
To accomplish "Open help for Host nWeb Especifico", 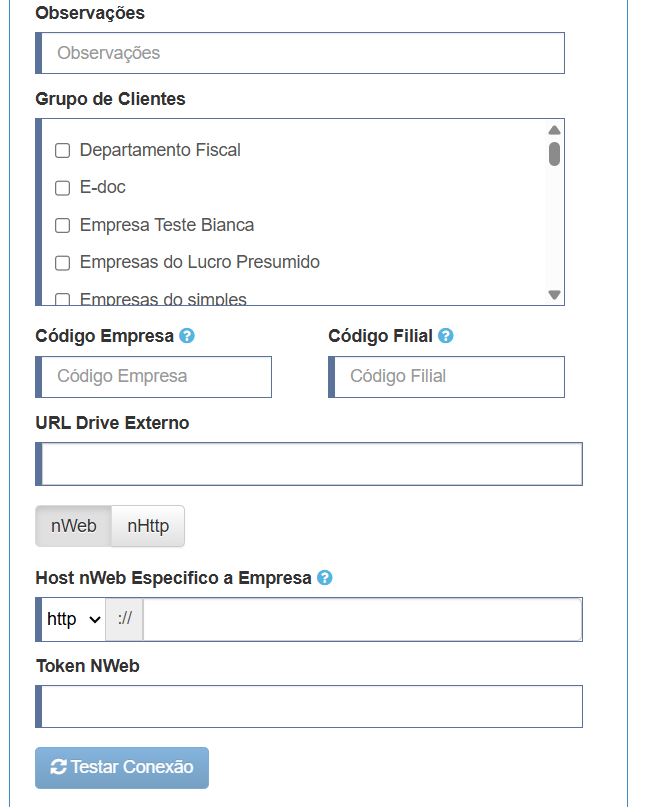I will click(325, 578).
